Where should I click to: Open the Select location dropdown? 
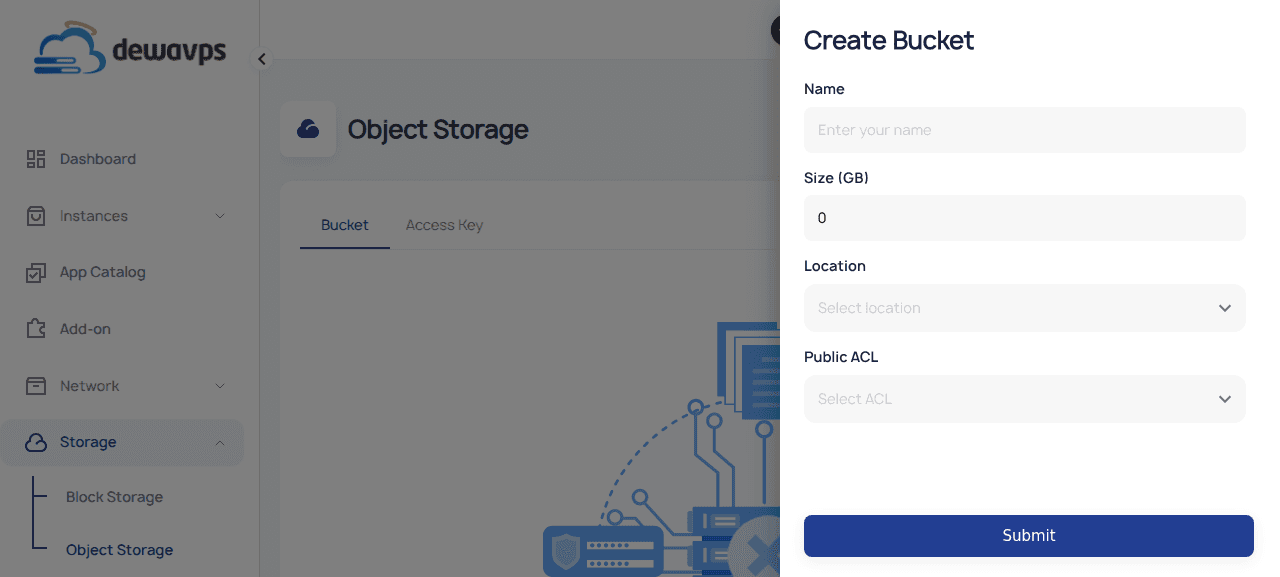(1024, 307)
